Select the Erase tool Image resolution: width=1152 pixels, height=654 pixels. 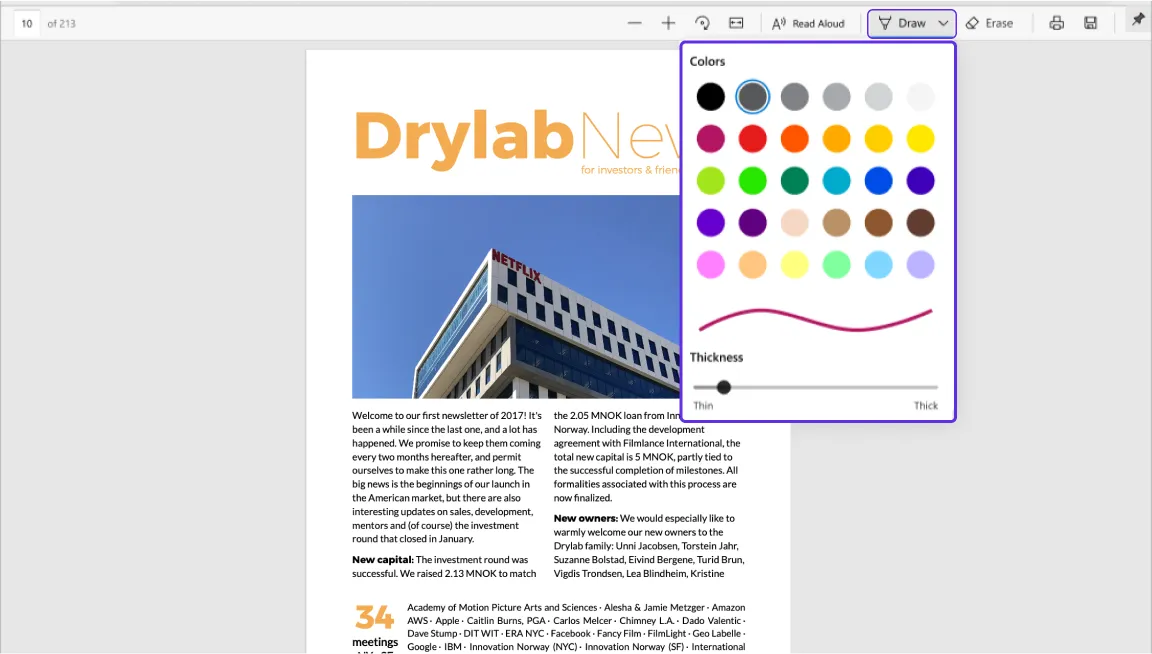click(x=990, y=24)
